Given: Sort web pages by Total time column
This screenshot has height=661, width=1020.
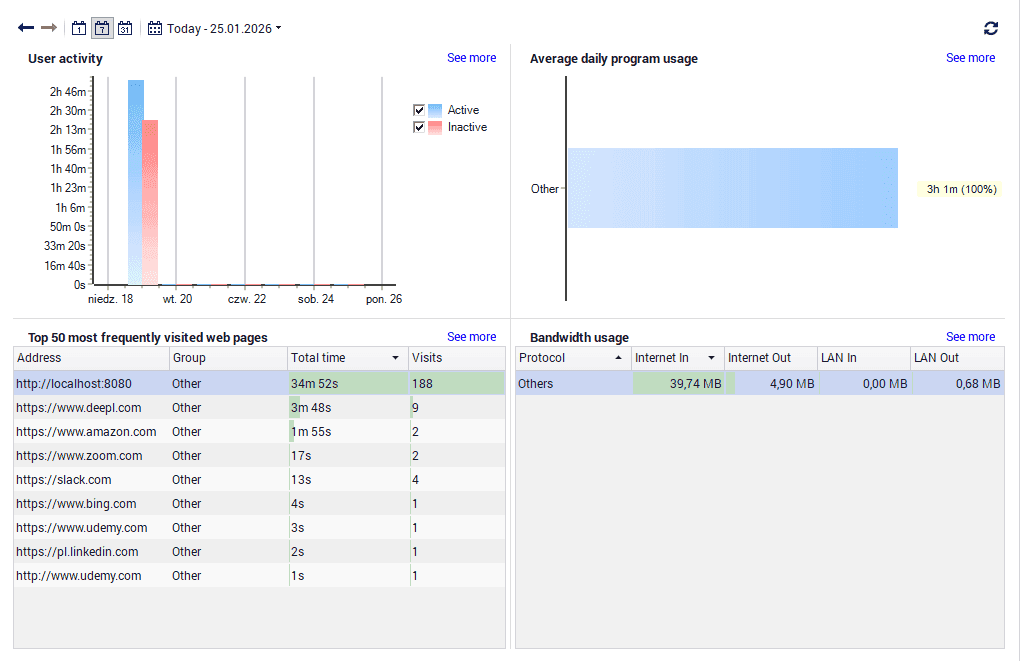Looking at the screenshot, I should [x=345, y=358].
